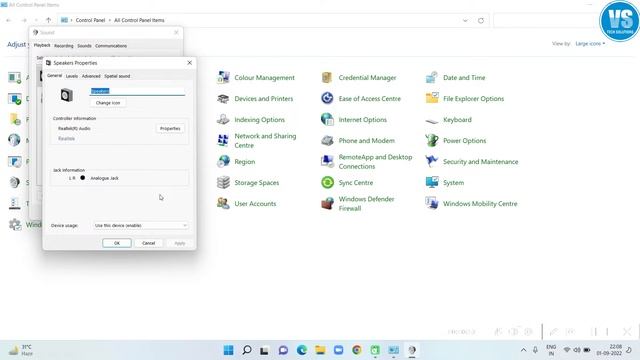The image size is (640, 360).
Task: Close the Speakers Properties dialog
Action: click(189, 63)
